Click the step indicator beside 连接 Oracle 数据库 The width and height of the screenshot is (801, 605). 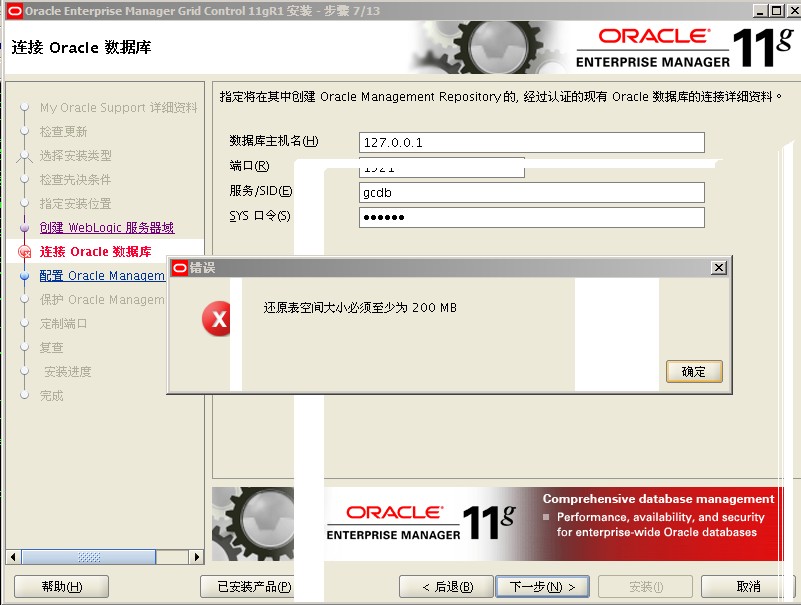click(x=26, y=251)
